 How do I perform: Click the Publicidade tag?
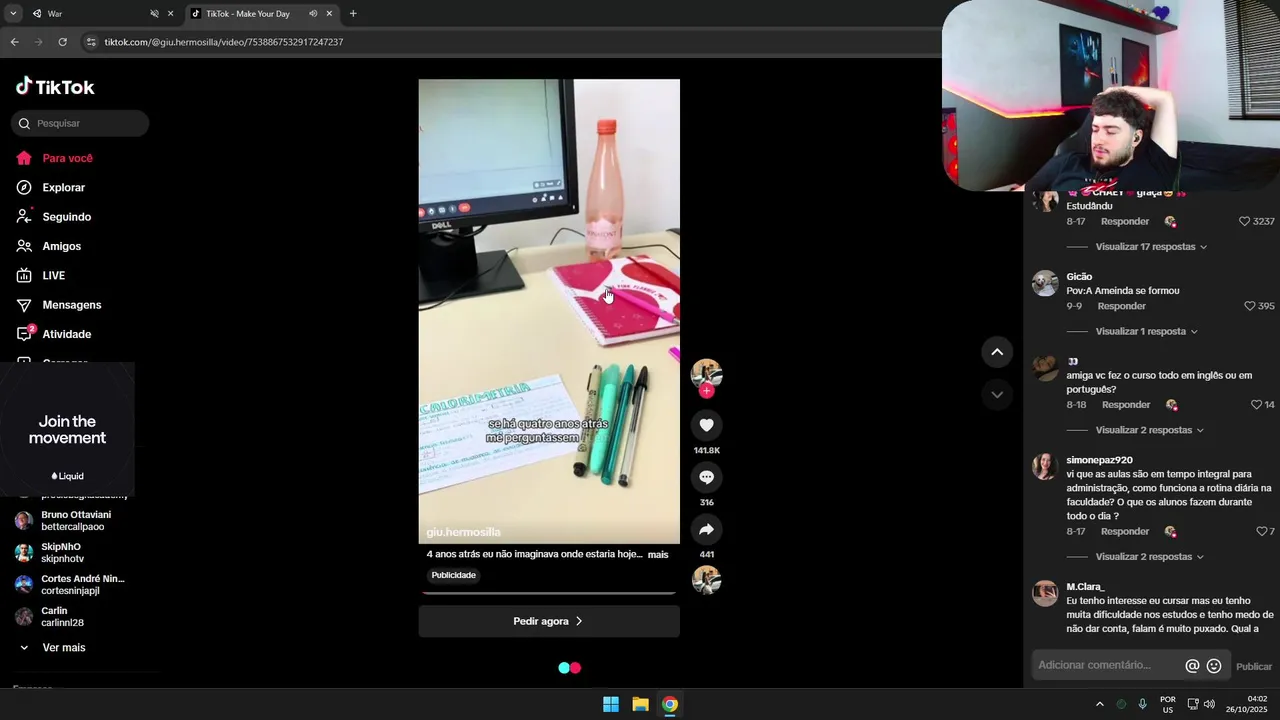(454, 575)
